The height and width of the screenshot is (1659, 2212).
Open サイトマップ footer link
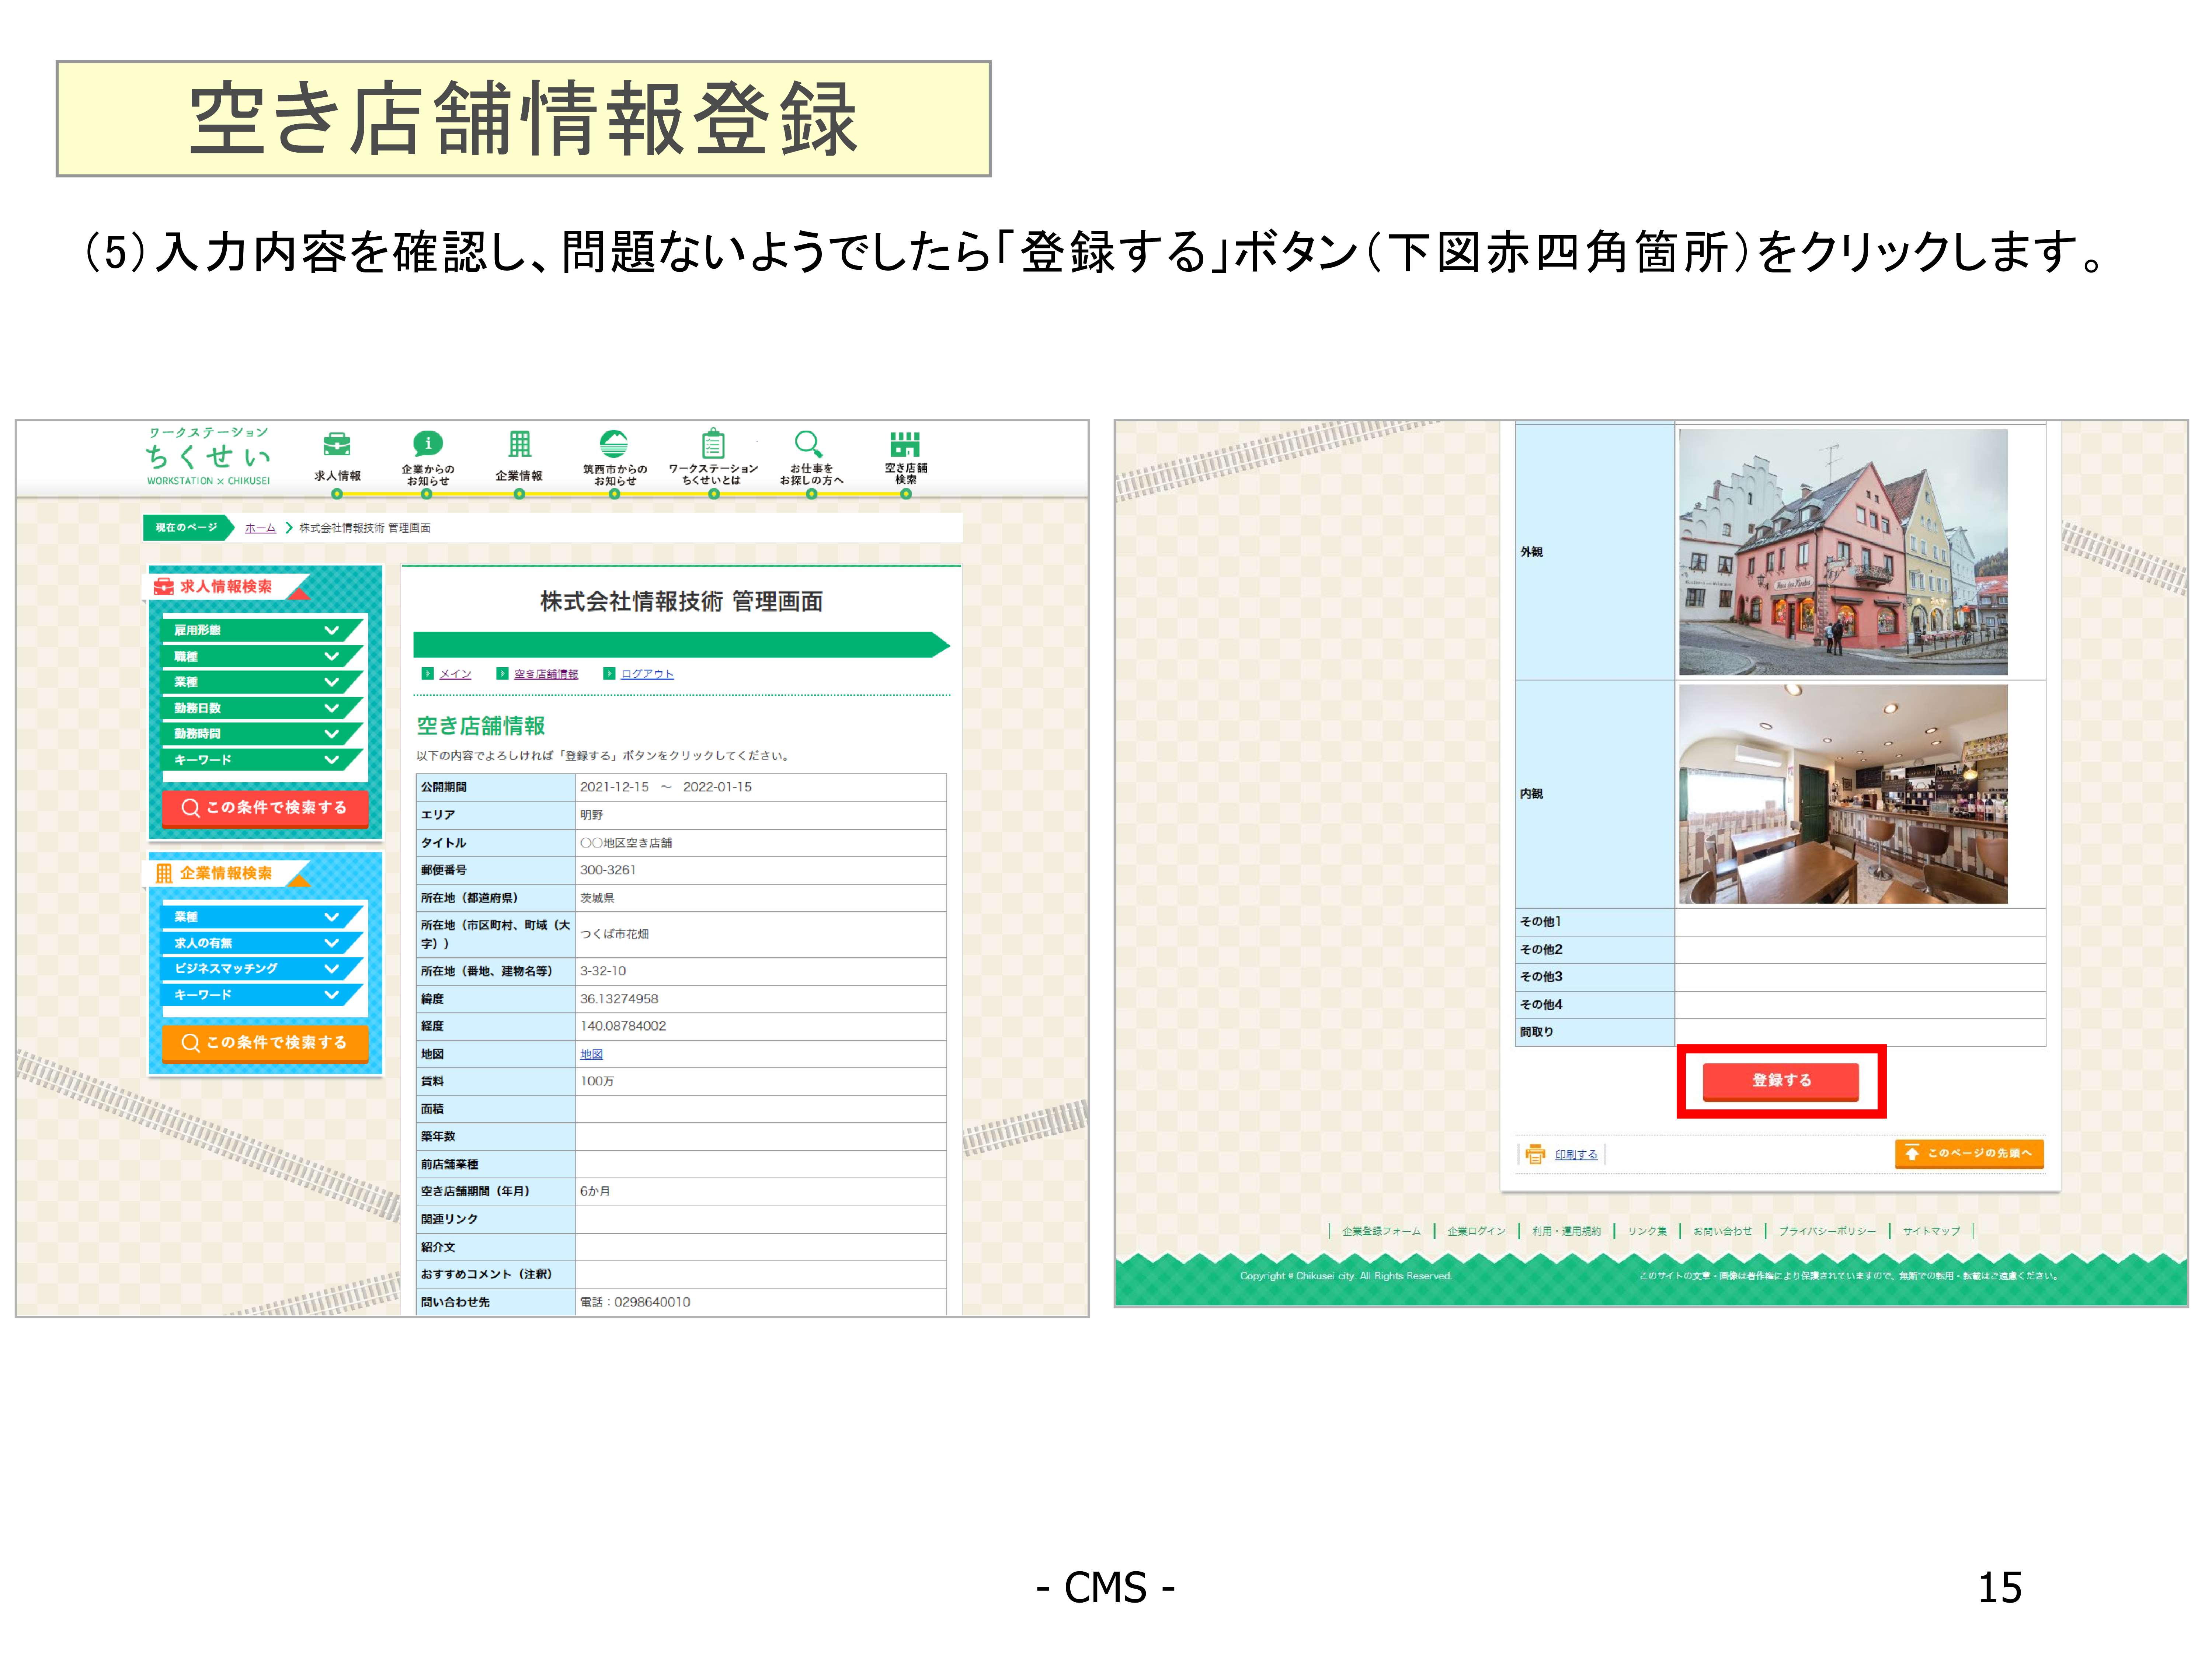tap(1931, 1231)
